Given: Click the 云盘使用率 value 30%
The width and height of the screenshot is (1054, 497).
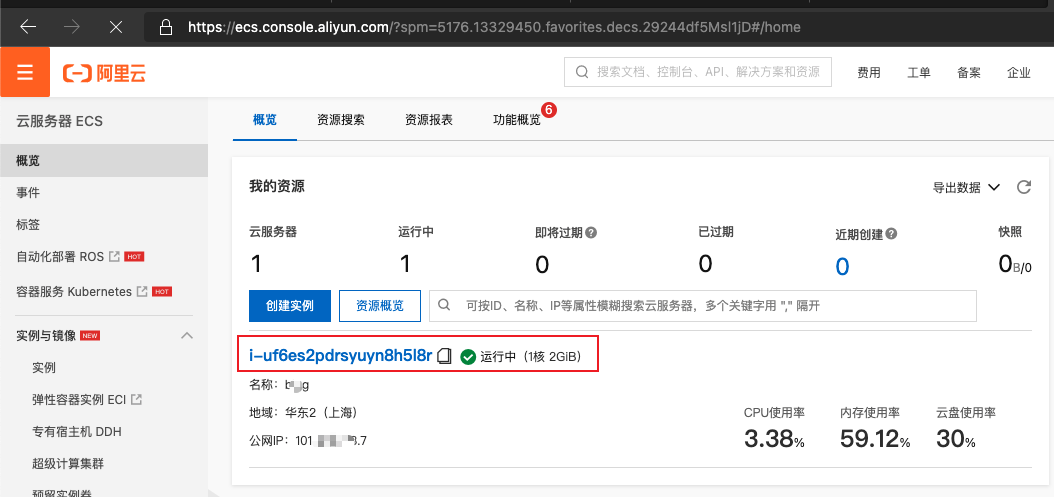Looking at the screenshot, I should 956,440.
